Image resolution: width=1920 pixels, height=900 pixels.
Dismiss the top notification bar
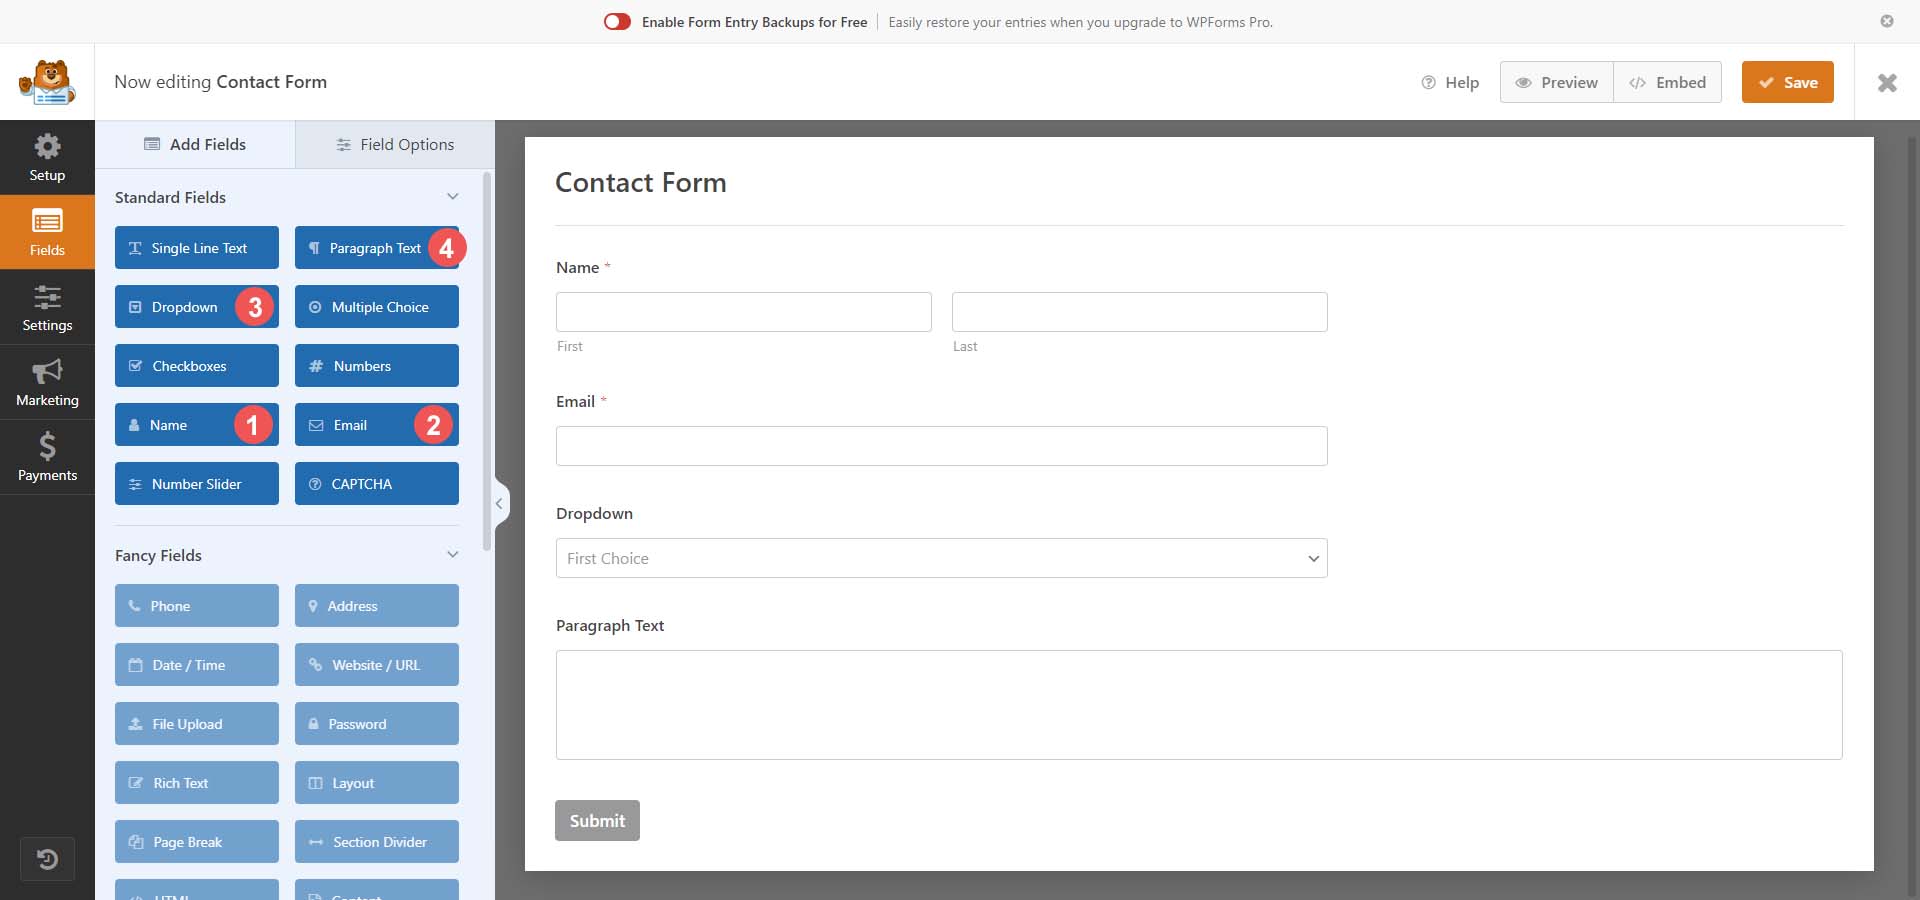1887,21
